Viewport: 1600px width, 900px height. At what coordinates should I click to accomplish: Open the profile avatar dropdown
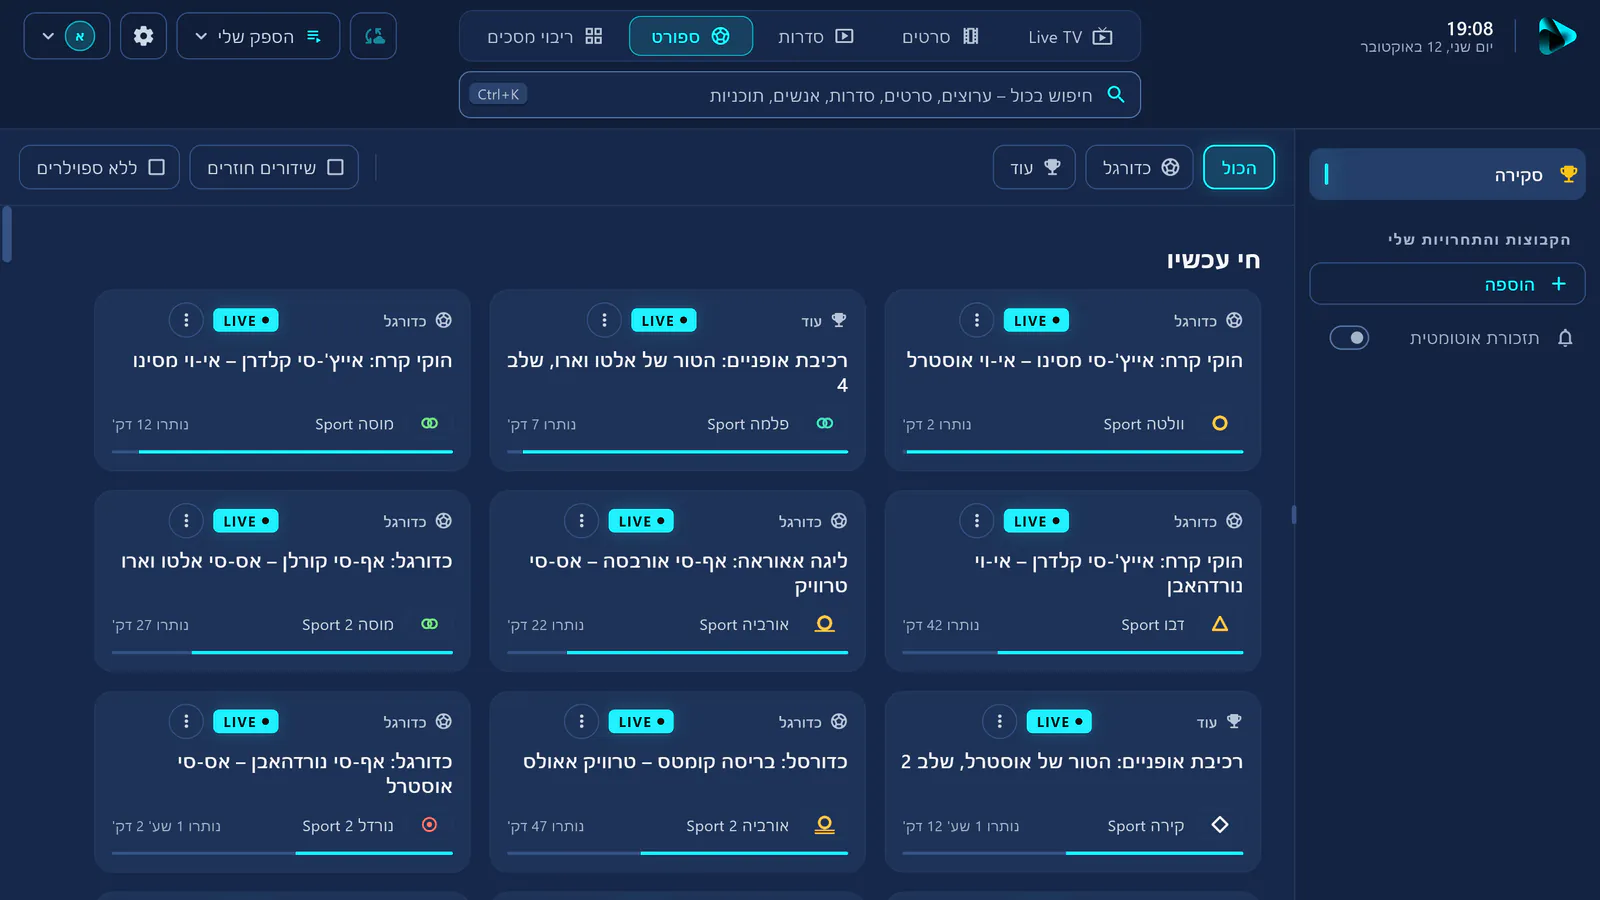(67, 36)
